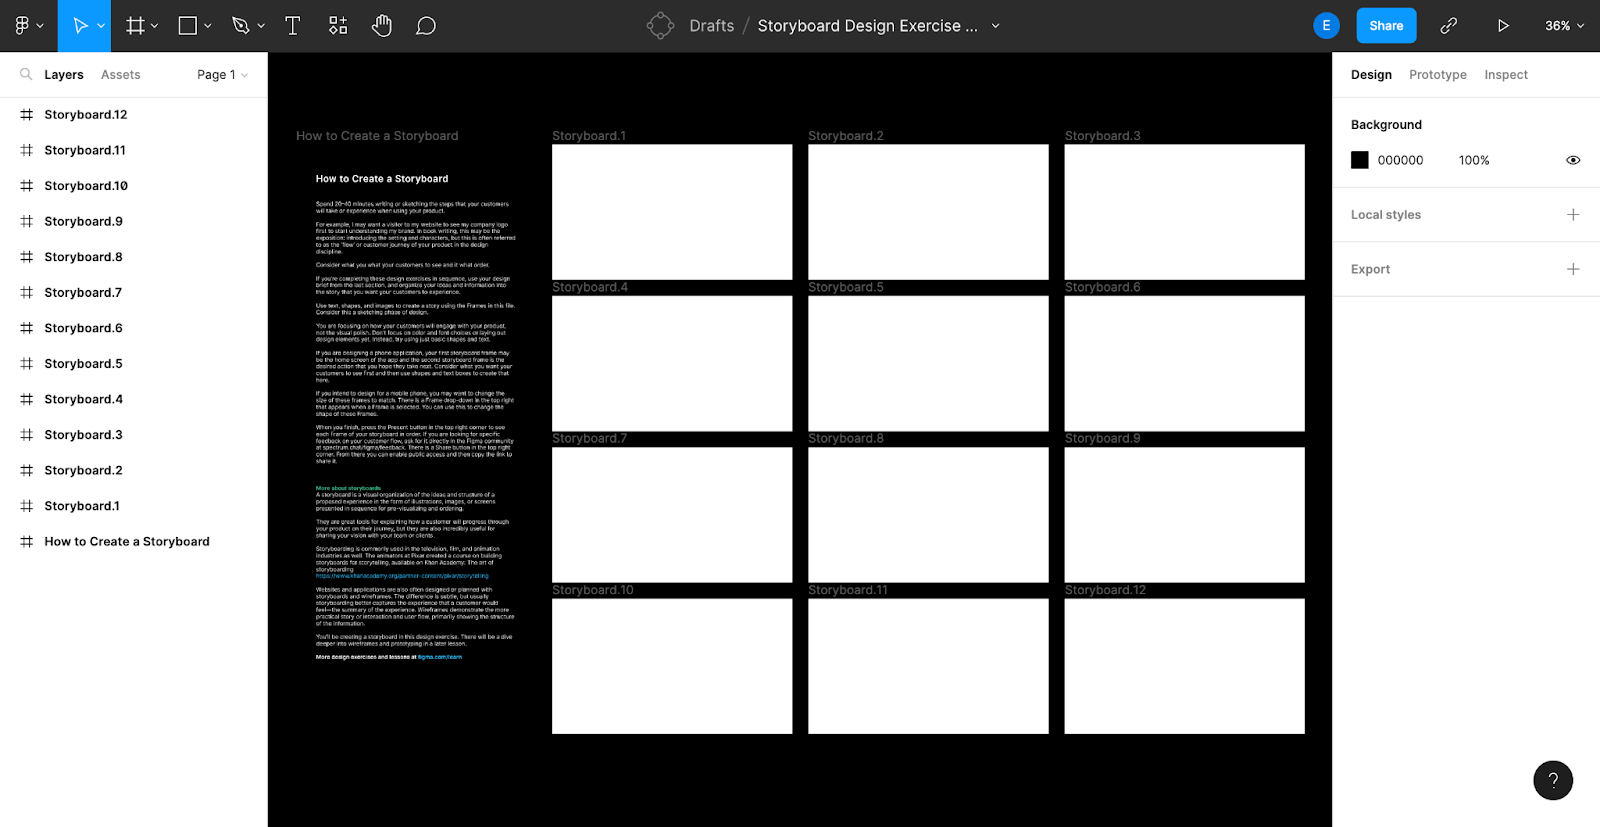Open the Page 1 dropdown
The image size is (1600, 827).
click(222, 75)
